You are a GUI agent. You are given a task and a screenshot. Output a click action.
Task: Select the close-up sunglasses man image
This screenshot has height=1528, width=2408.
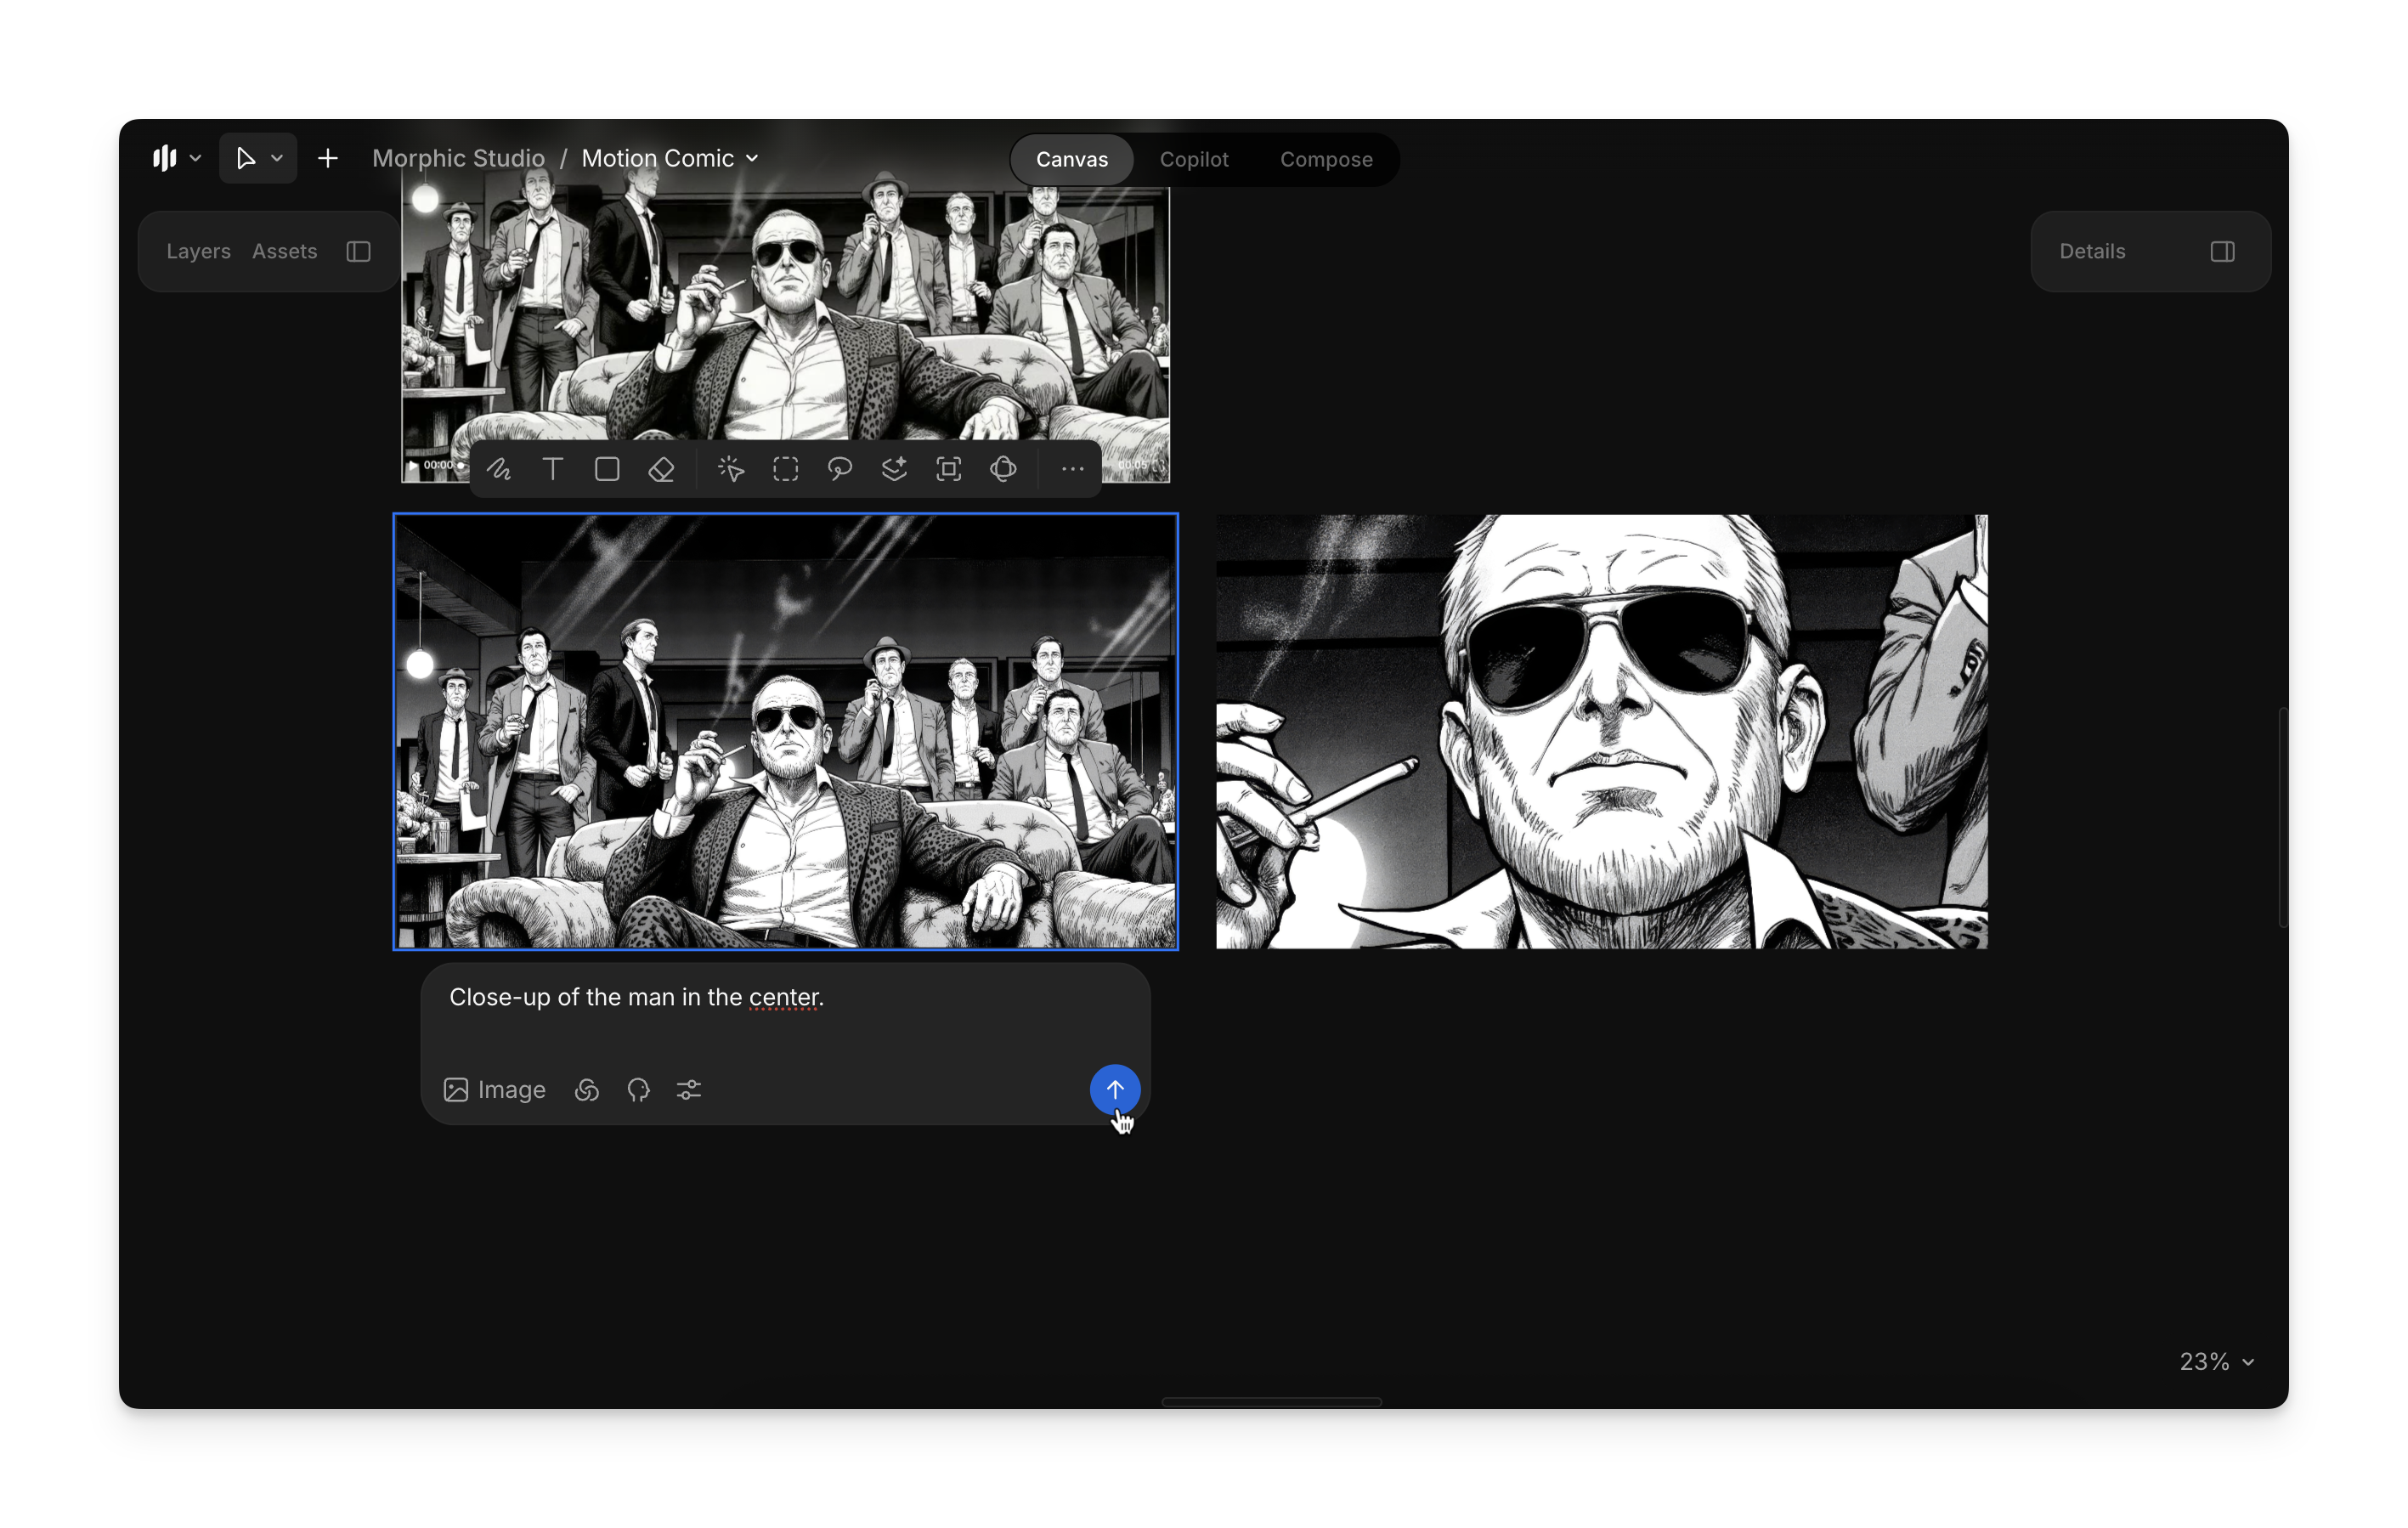pyautogui.click(x=1601, y=732)
